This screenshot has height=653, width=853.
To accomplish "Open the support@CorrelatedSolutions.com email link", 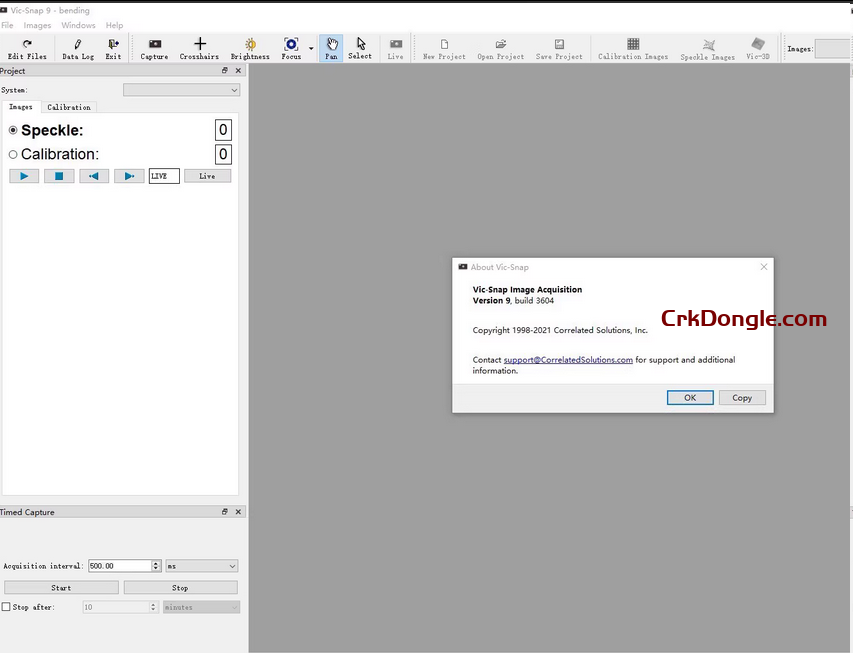I will coord(568,360).
